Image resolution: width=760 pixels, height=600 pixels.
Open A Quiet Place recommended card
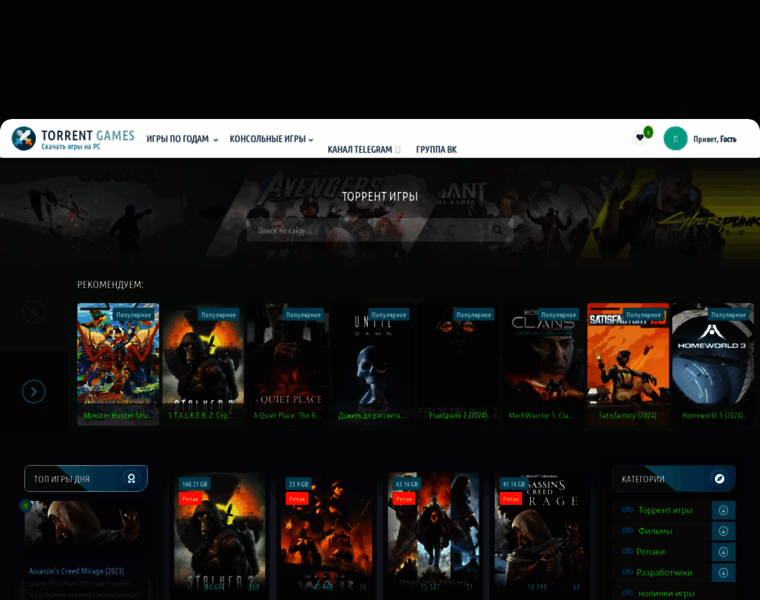(288, 364)
